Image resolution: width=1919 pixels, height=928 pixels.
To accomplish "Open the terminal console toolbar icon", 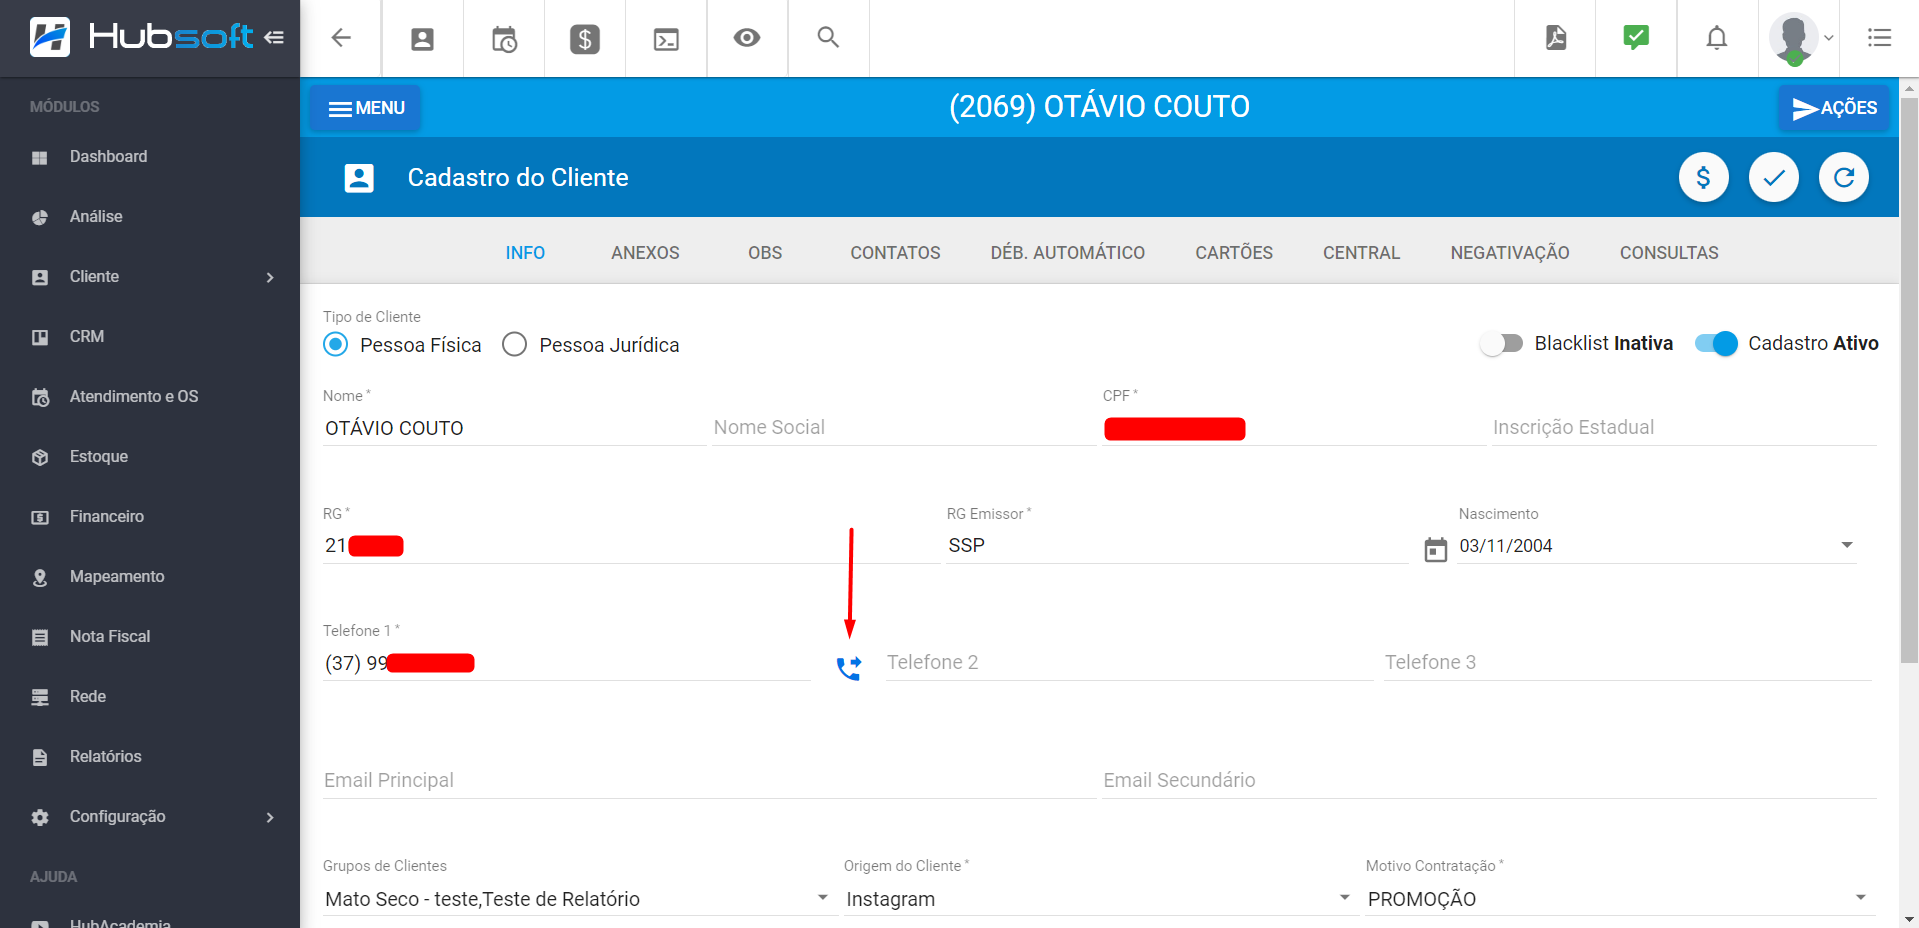I will click(x=666, y=39).
